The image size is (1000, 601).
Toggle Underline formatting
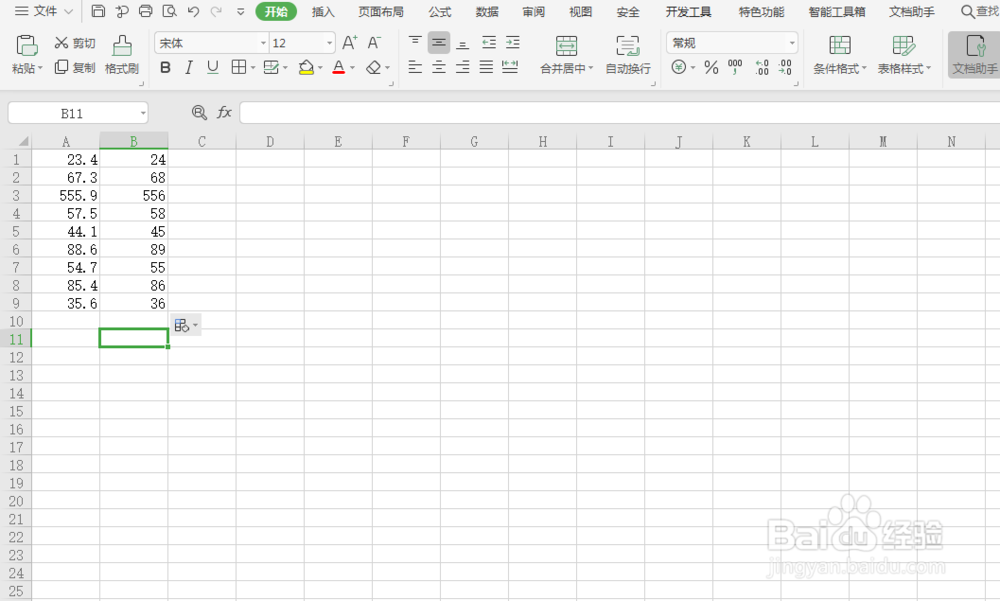(x=212, y=68)
